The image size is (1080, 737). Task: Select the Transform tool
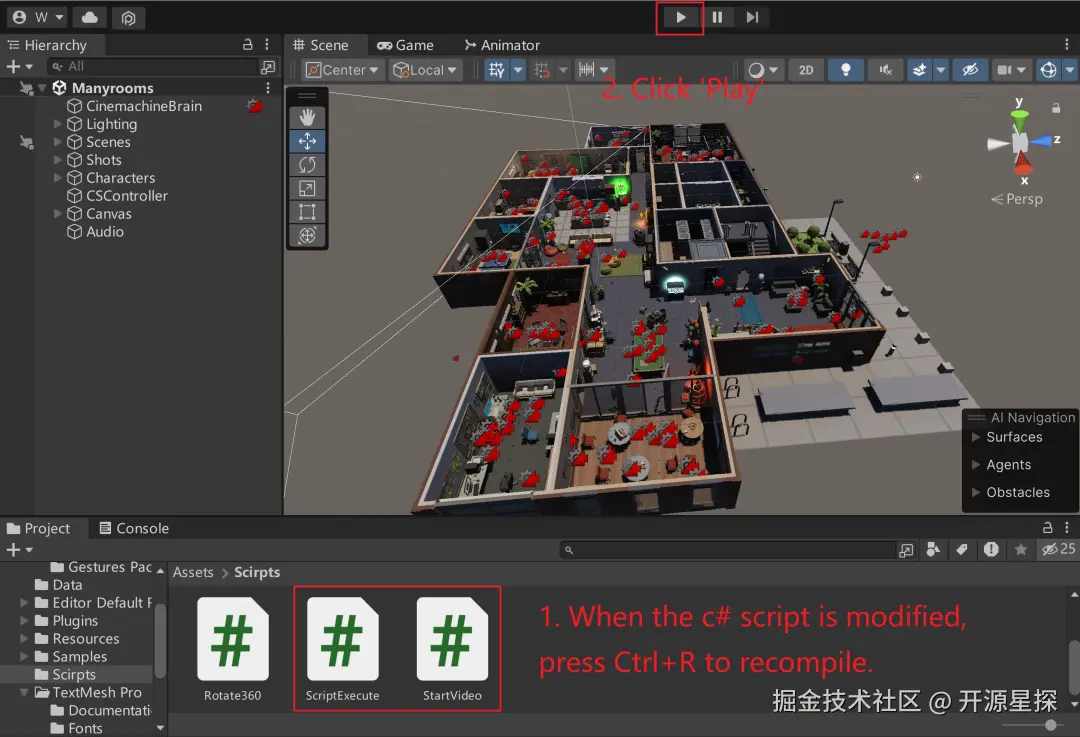(x=307, y=235)
